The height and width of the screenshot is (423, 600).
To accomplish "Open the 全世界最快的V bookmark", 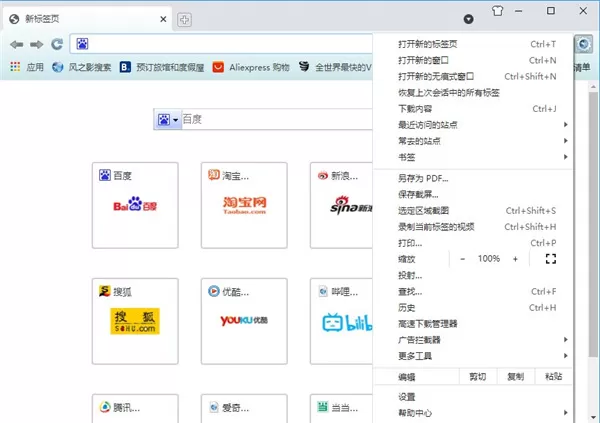I will (x=335, y=67).
